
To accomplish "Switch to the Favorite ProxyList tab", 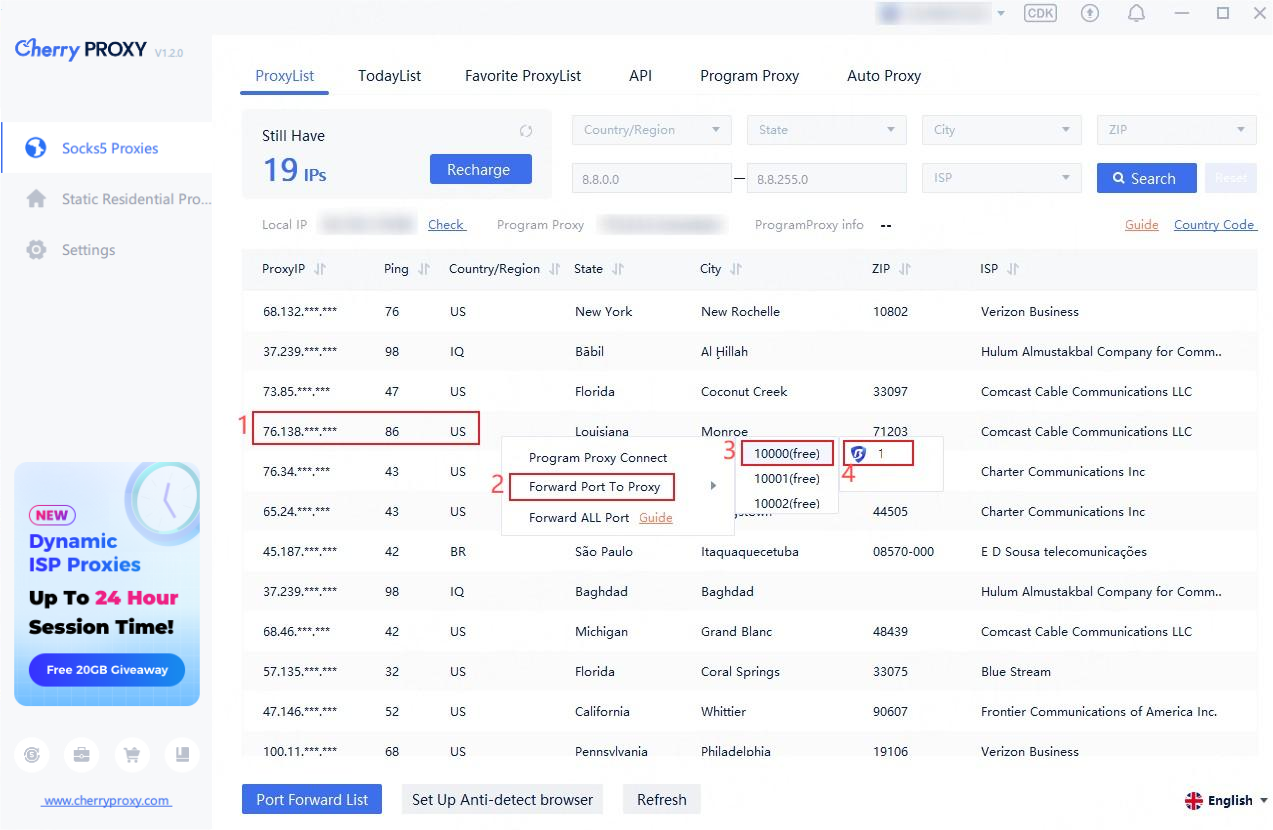I will [x=523, y=76].
